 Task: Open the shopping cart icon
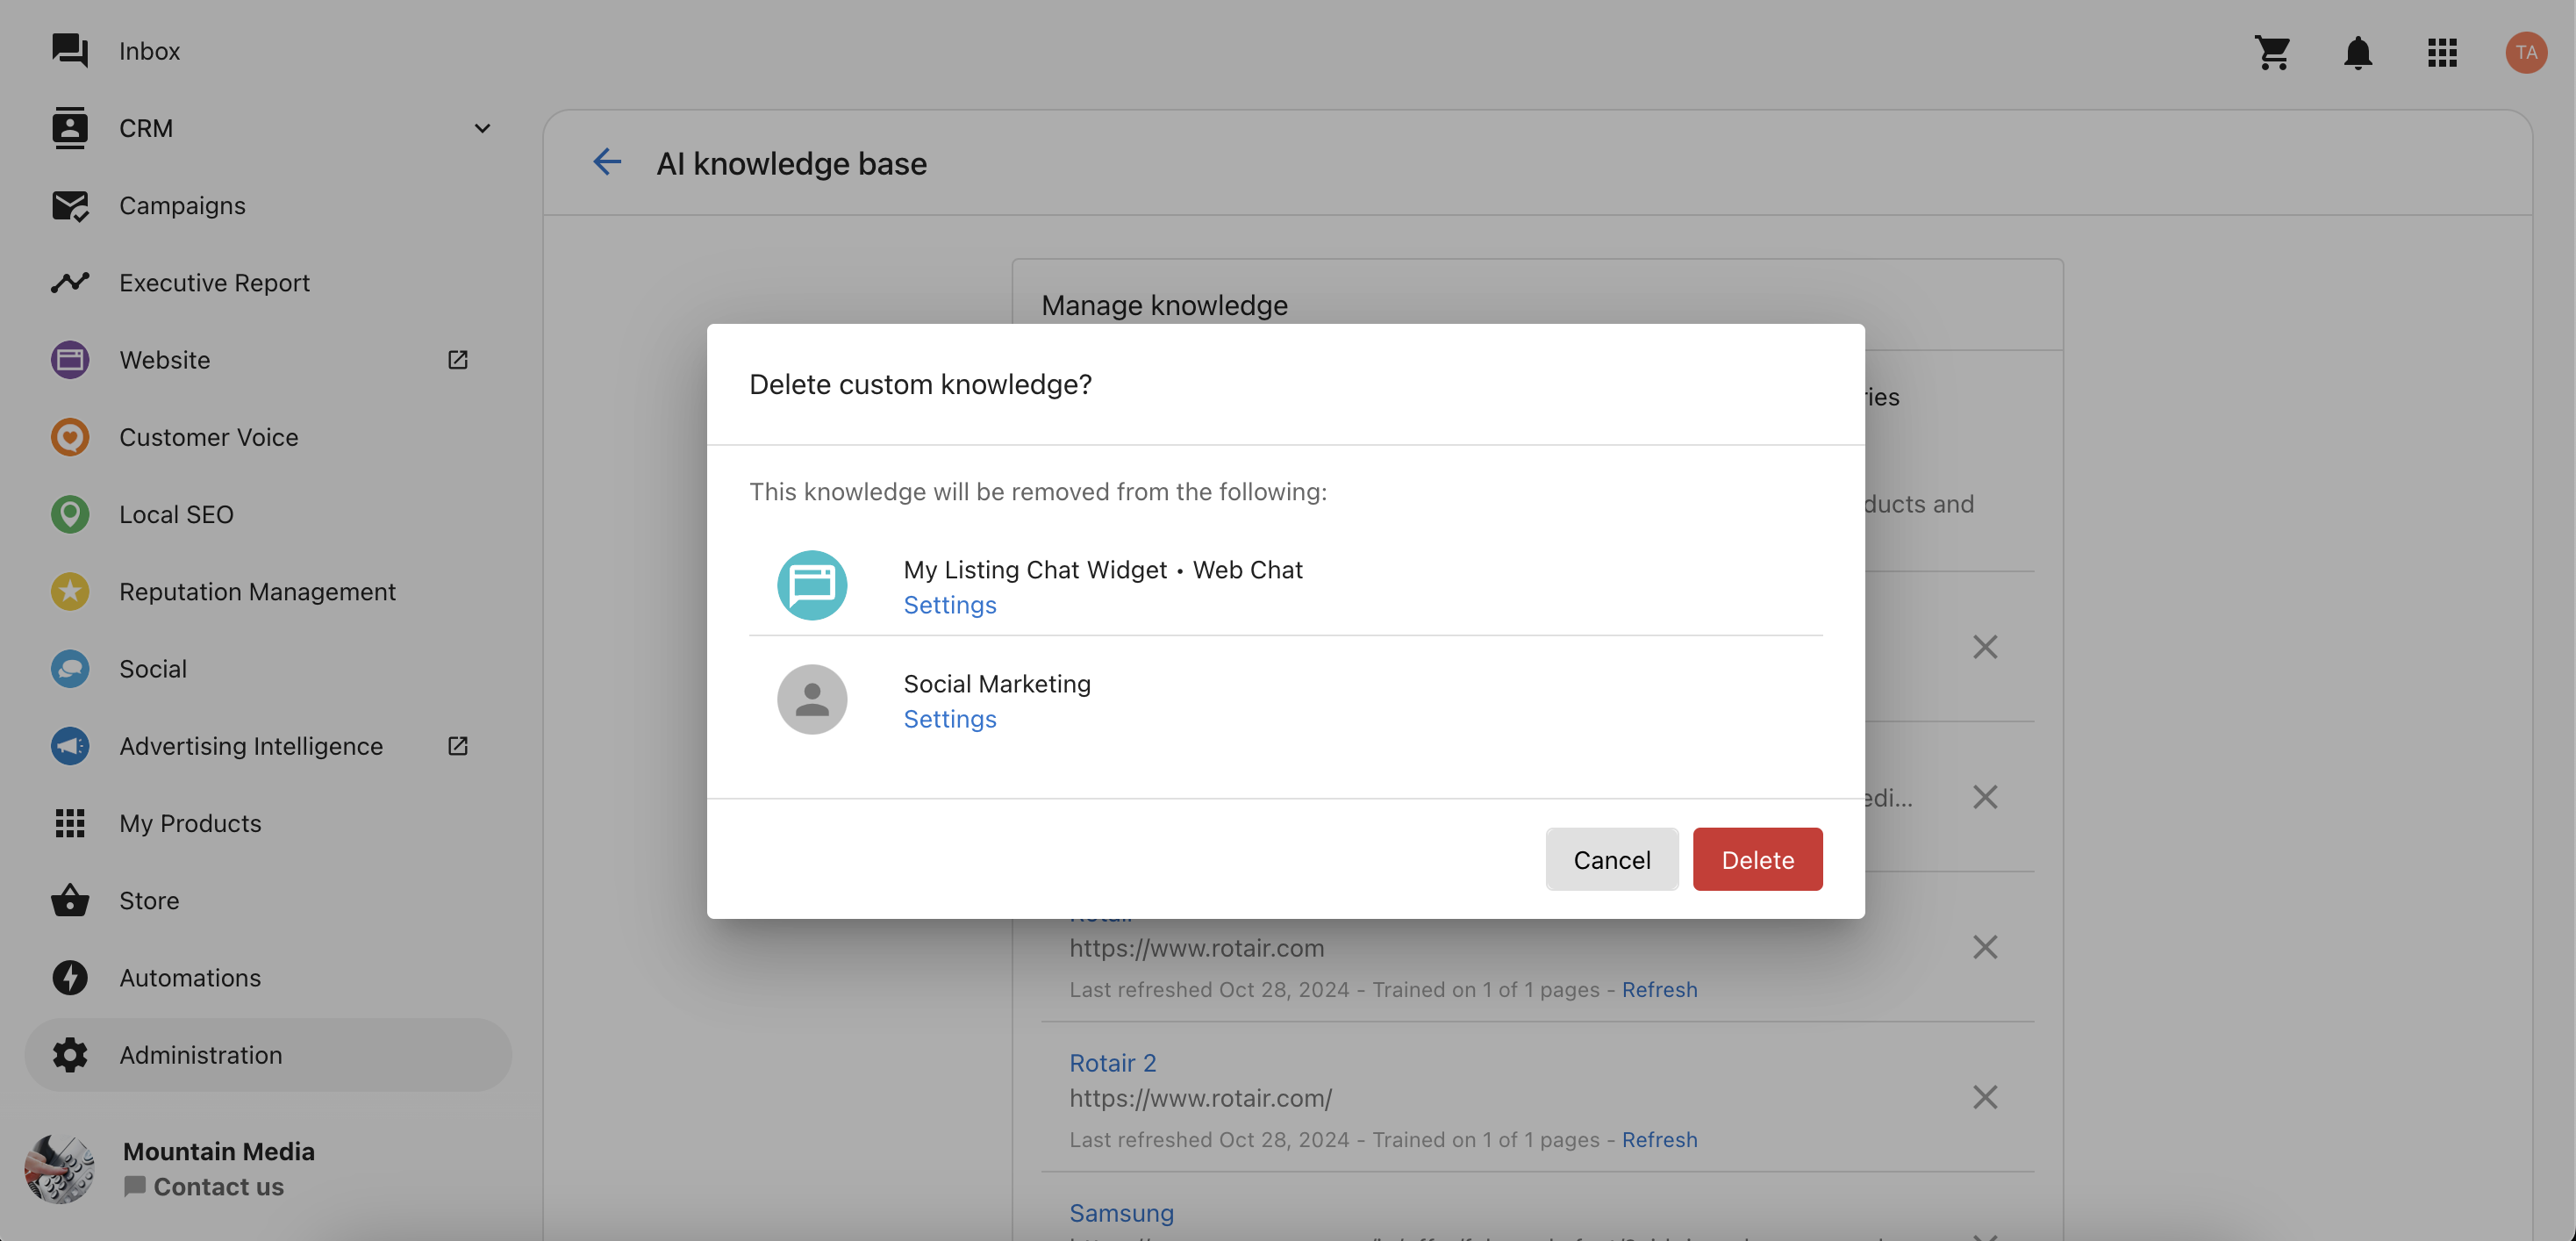pos(2273,52)
